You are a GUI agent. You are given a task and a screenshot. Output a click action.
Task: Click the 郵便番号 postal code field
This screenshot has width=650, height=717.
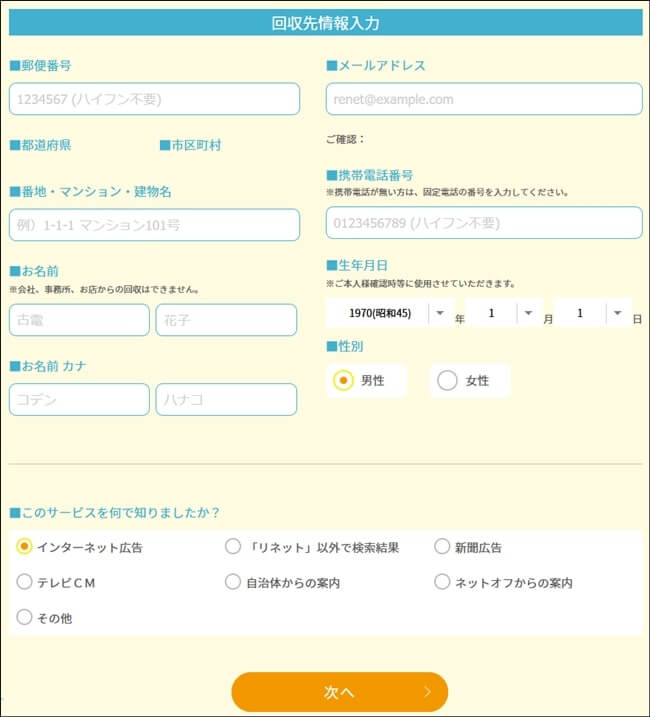click(x=155, y=99)
